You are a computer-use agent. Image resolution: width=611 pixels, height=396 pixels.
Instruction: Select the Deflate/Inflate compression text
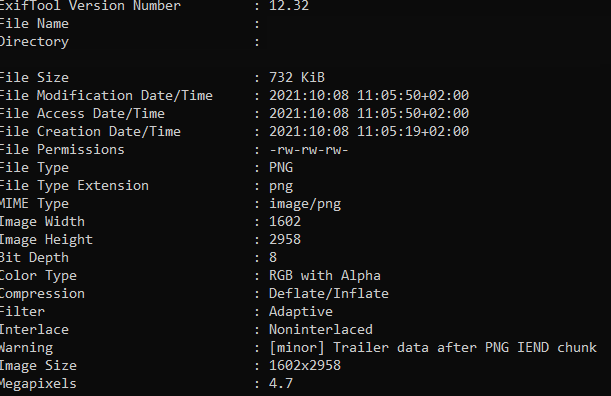click(x=328, y=293)
